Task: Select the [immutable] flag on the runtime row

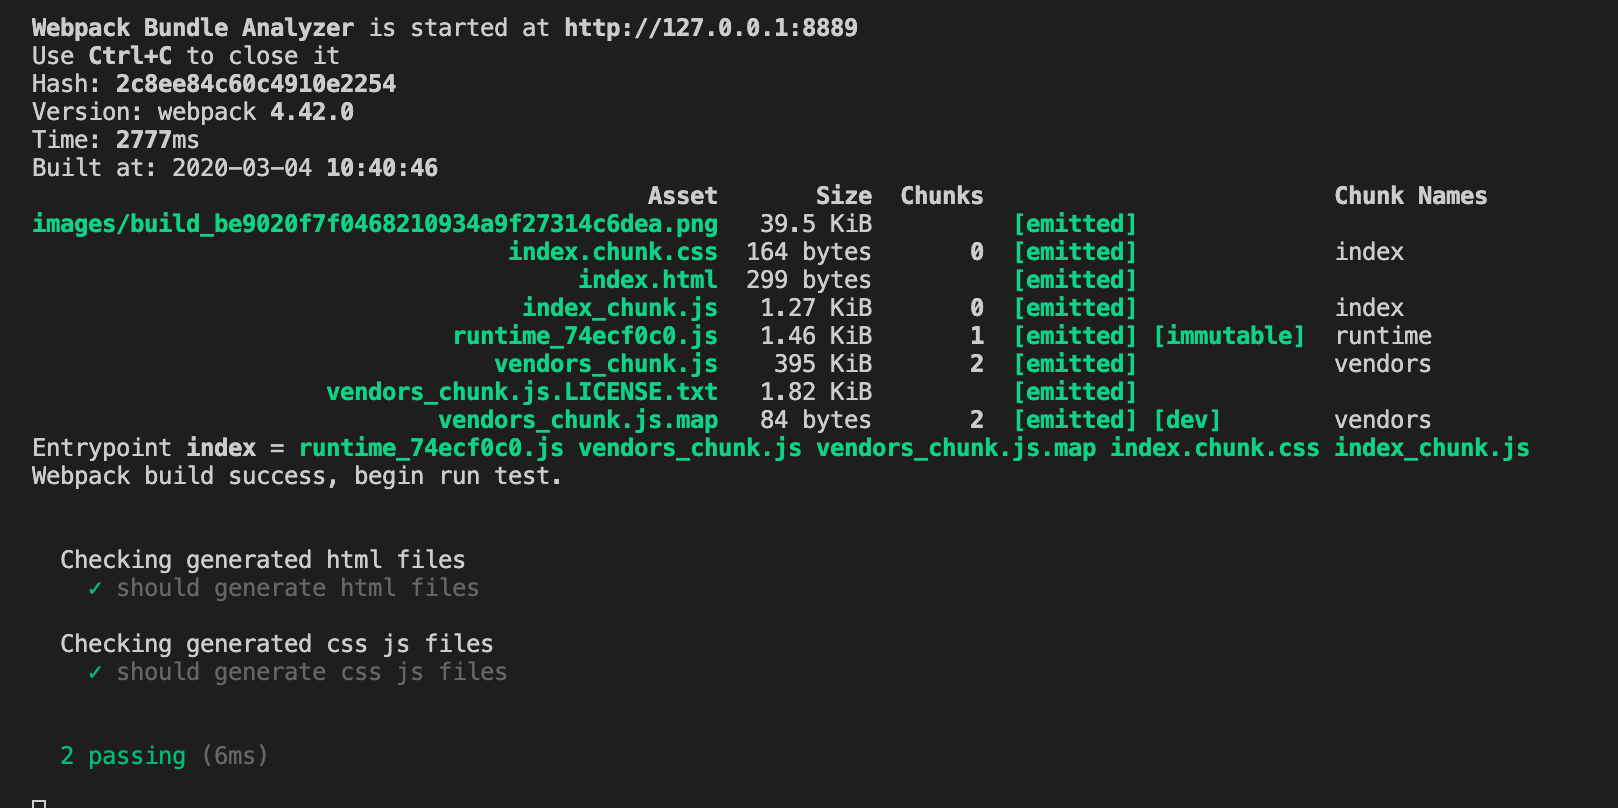Action: coord(1229,336)
